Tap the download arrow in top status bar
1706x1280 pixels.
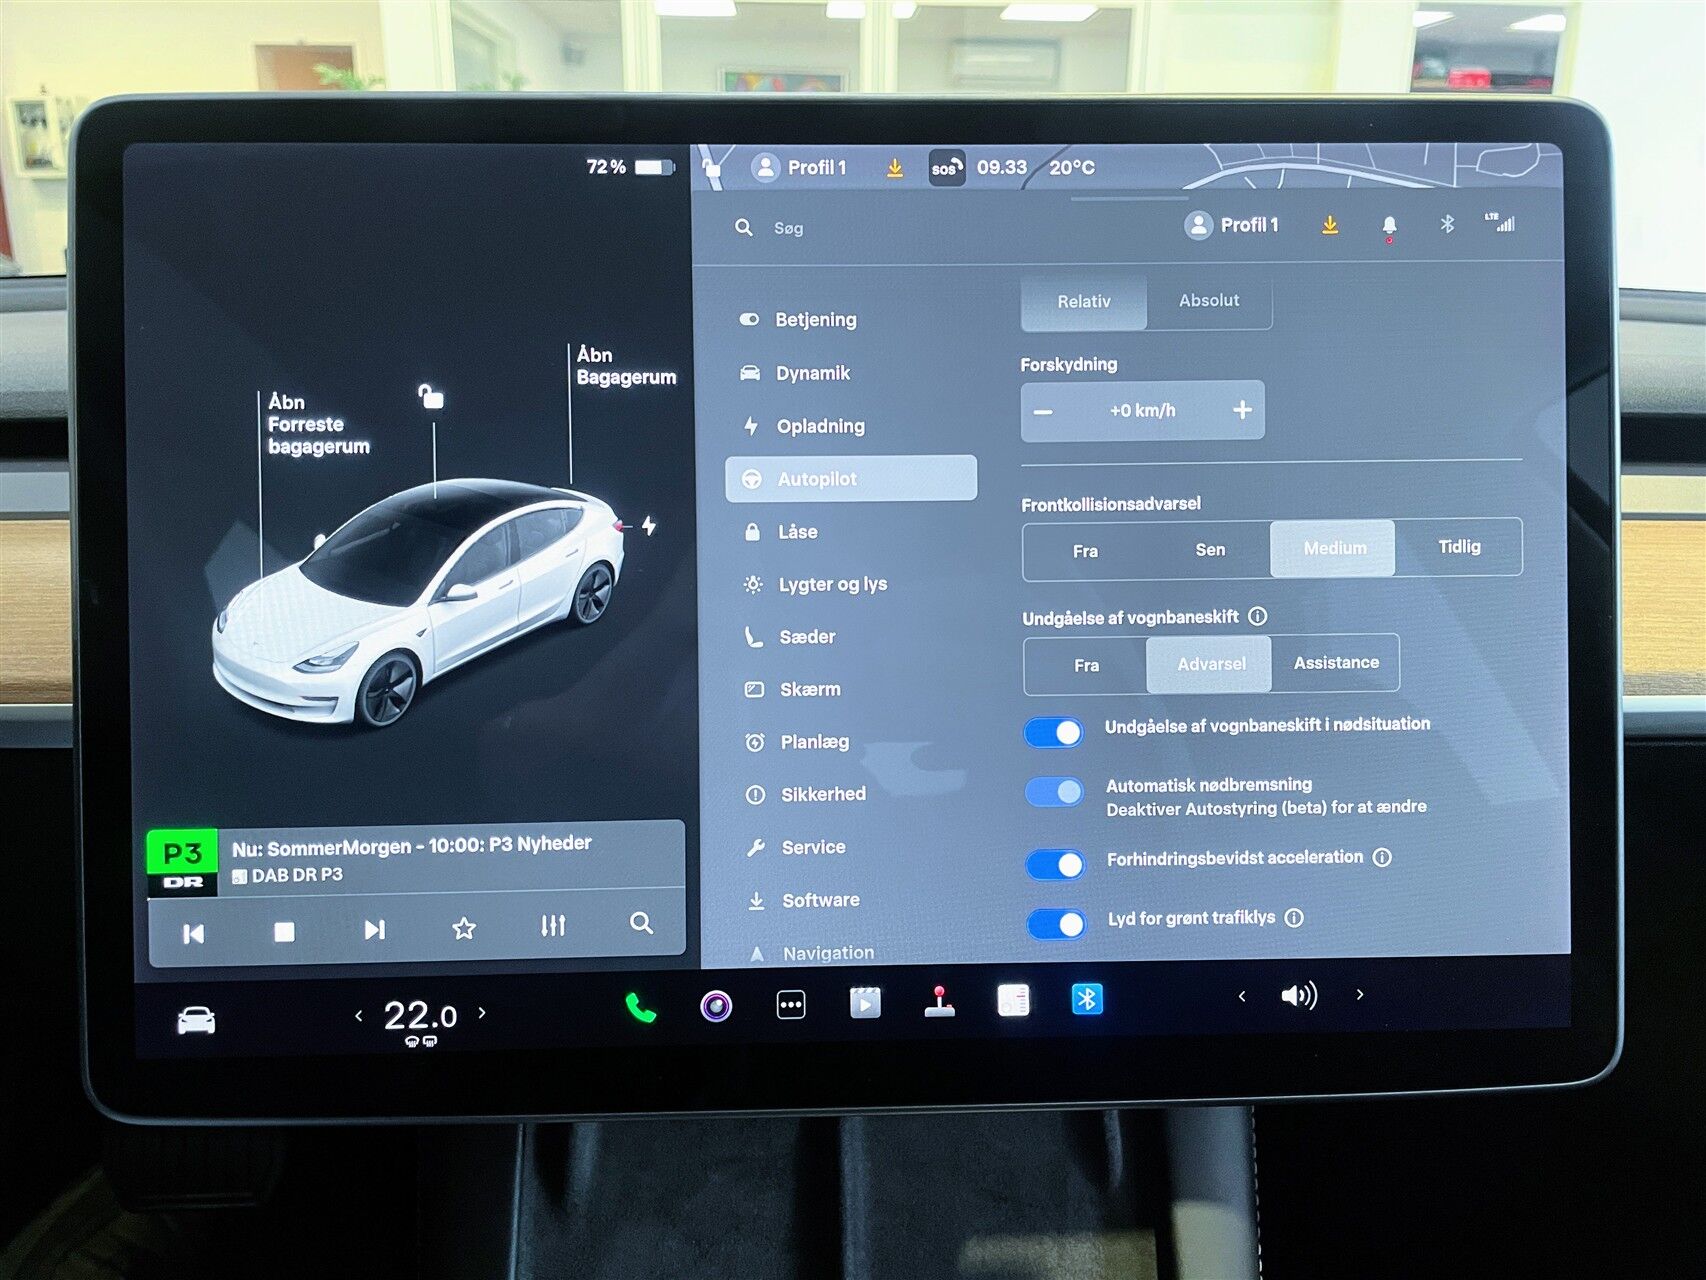click(x=895, y=168)
